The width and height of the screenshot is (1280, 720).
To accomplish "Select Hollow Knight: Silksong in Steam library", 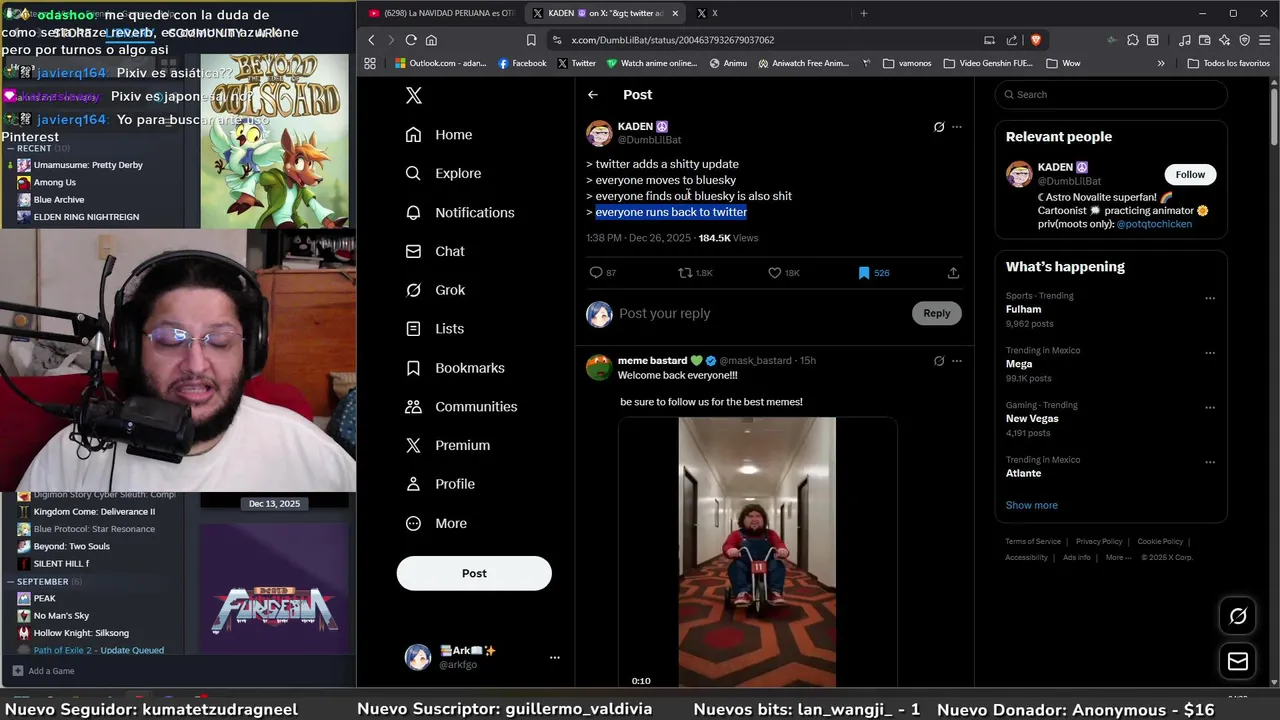I will tap(73, 632).
